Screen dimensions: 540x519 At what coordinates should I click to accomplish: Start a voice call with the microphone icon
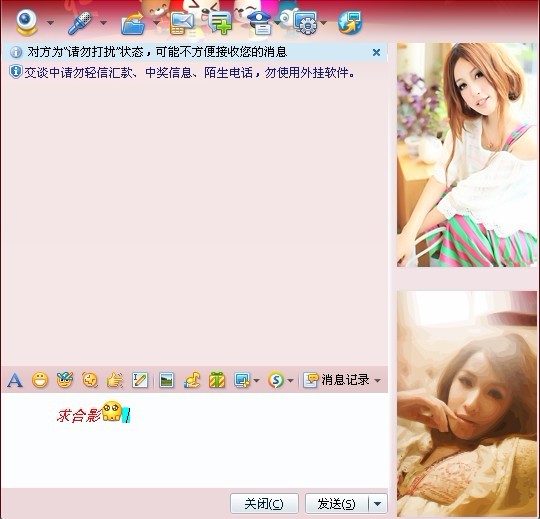(80, 23)
